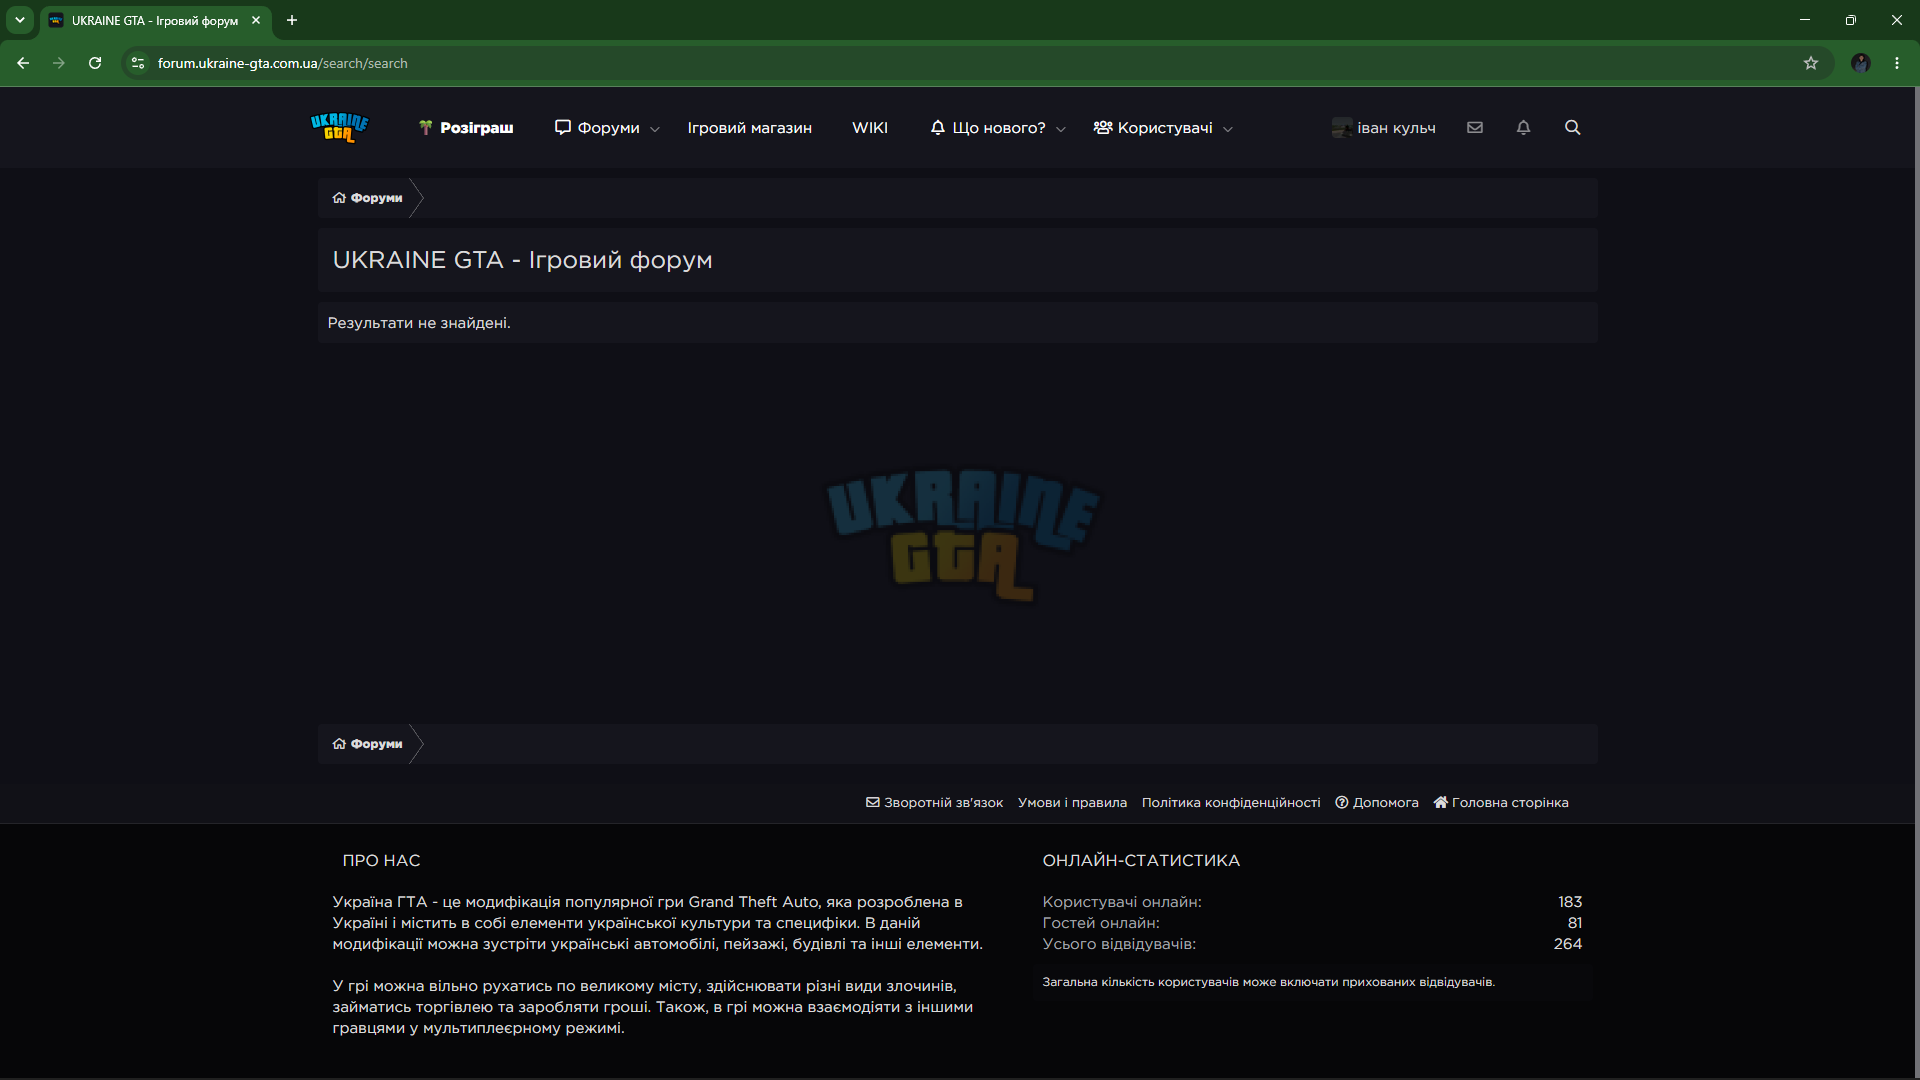Go to Головна сторінка link
The width and height of the screenshot is (1920, 1080).
1501,803
